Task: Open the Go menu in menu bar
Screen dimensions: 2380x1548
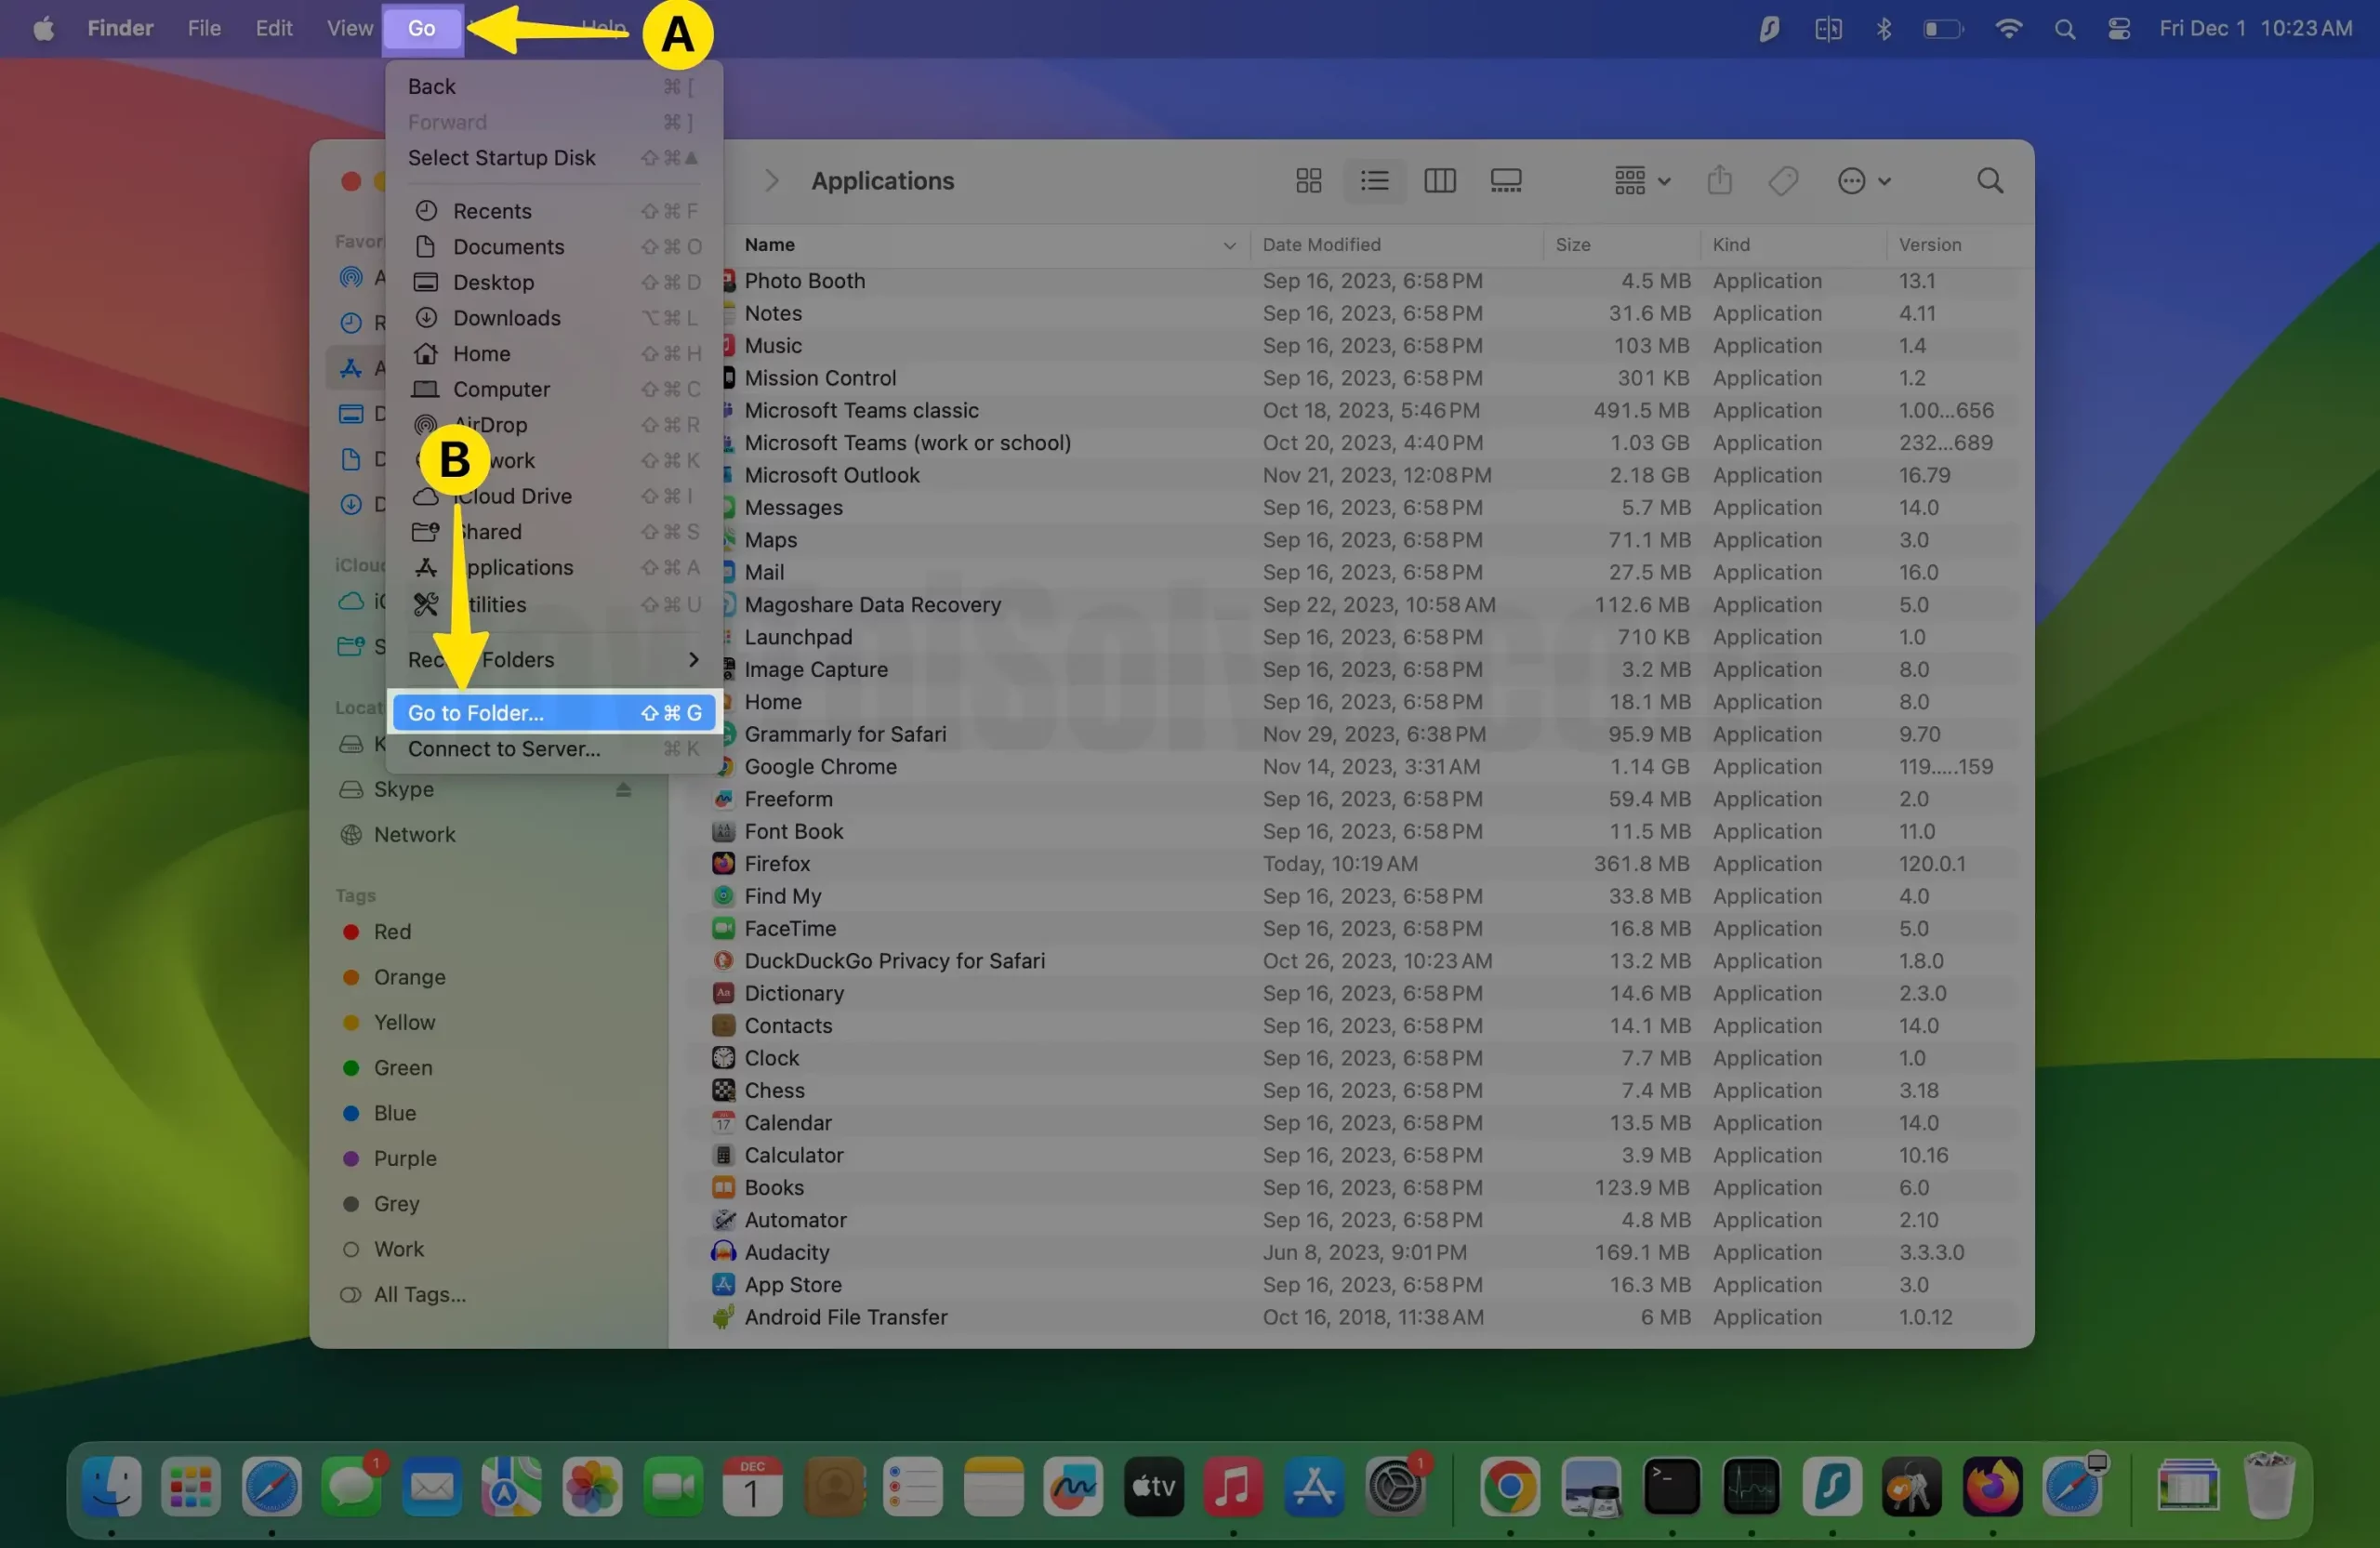Action: [422, 28]
